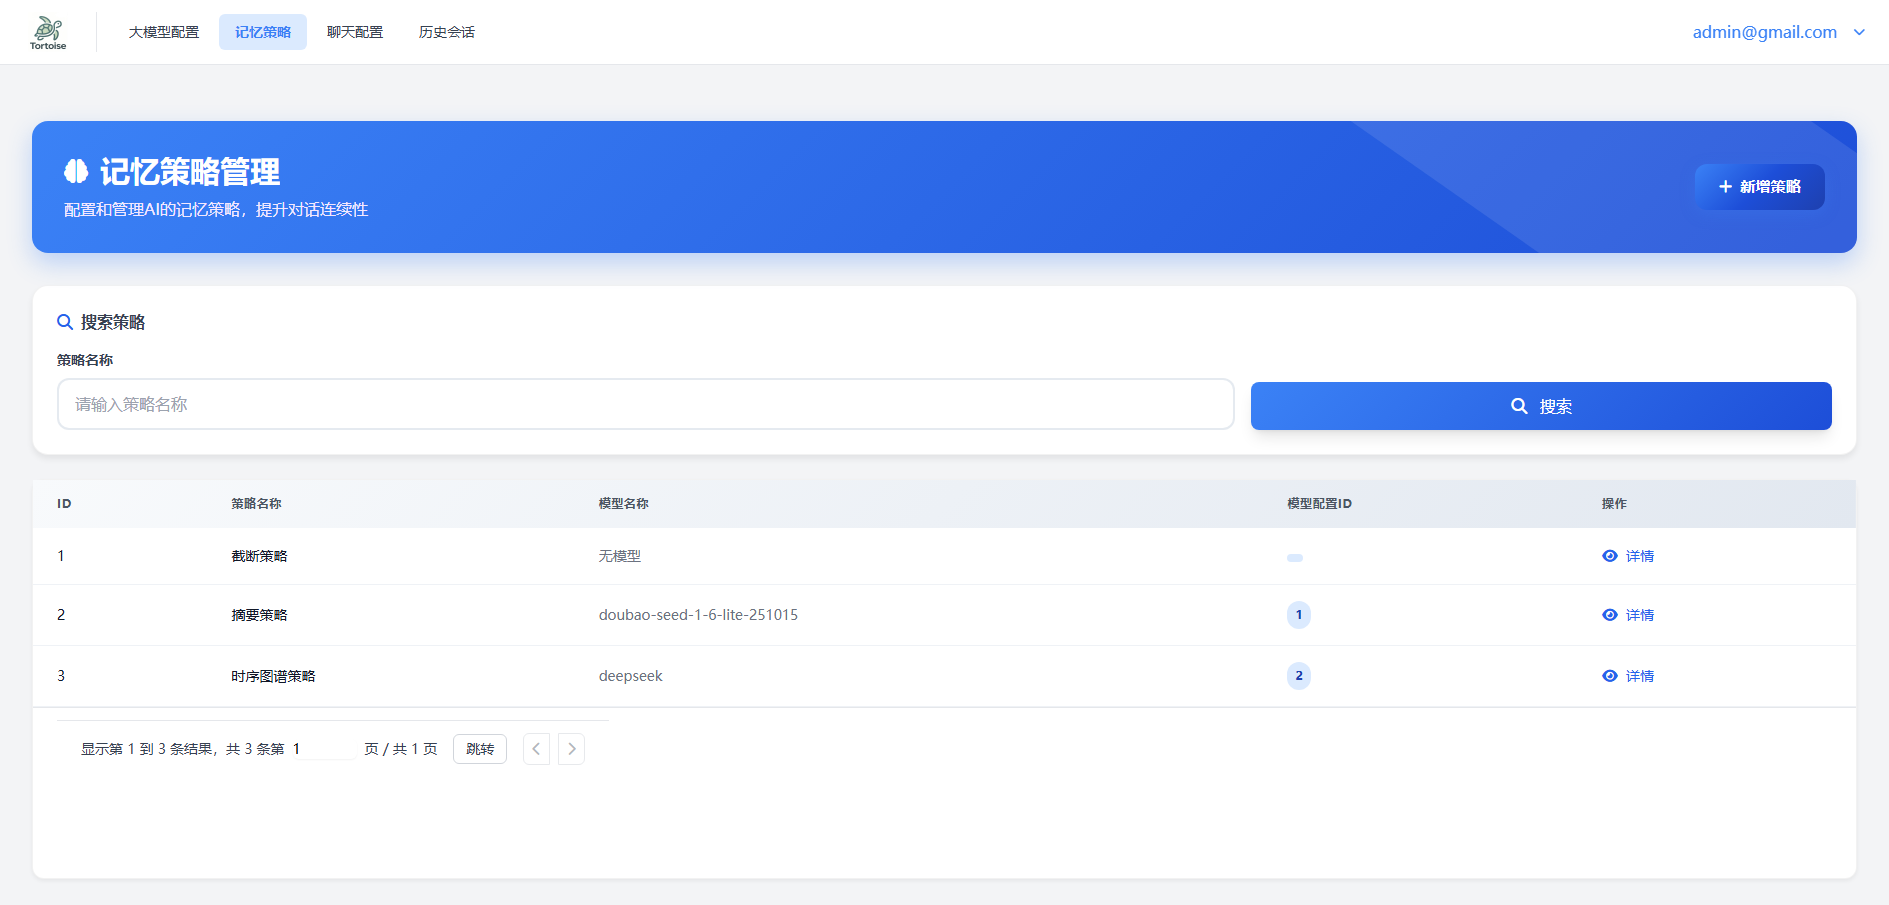Open the admin@gmail.com account dropdown arrow

coord(1859,32)
